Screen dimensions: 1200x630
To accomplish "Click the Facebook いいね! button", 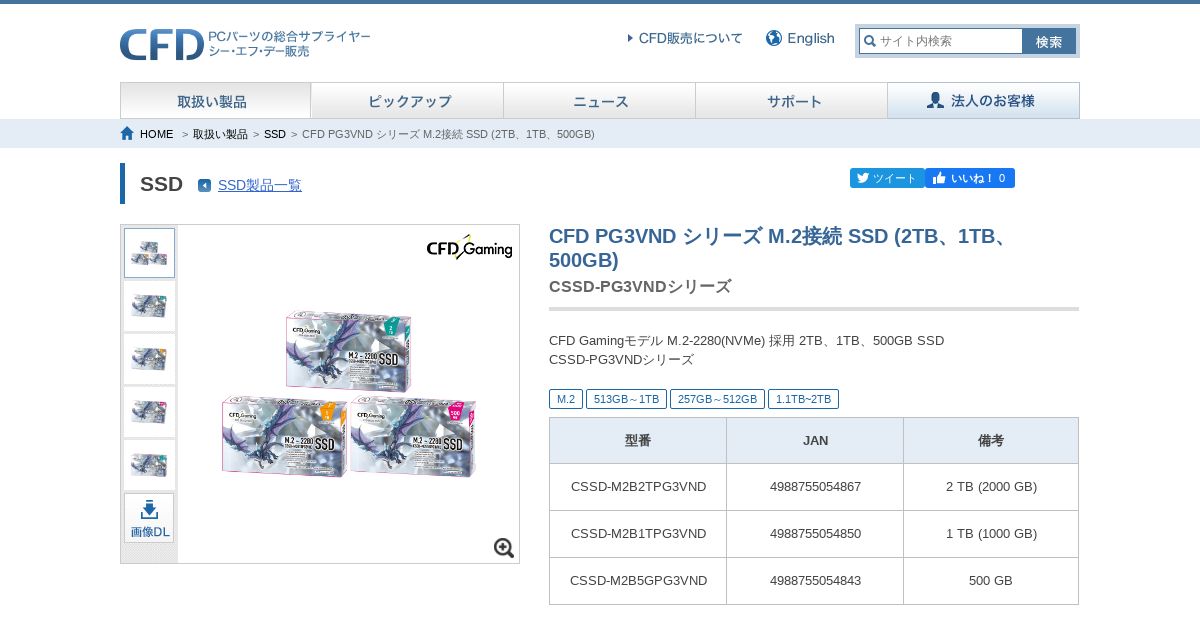I will (970, 178).
